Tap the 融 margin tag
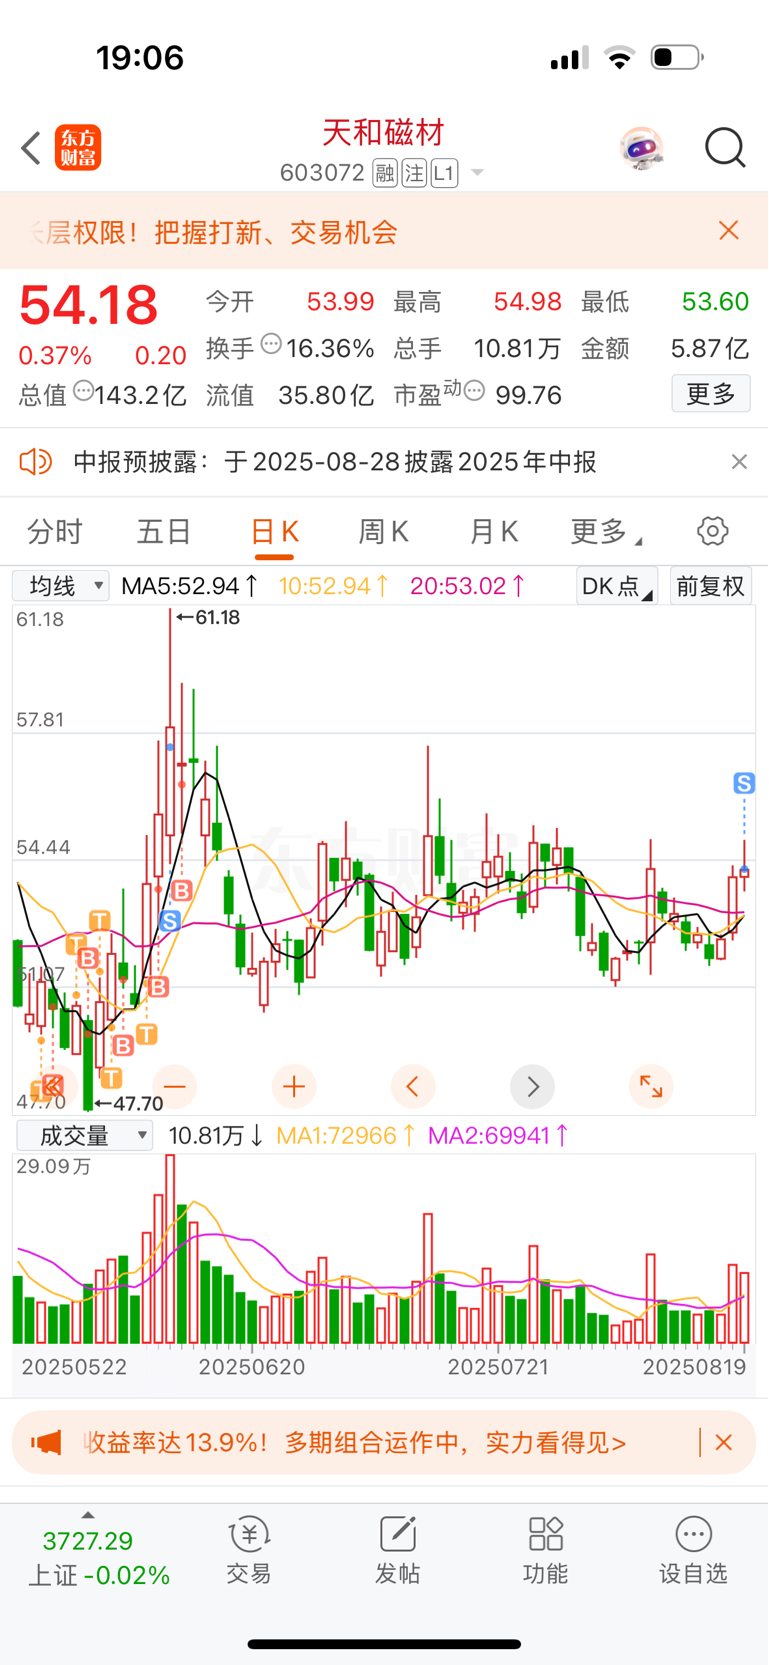This screenshot has width=769, height=1665. pyautogui.click(x=385, y=173)
